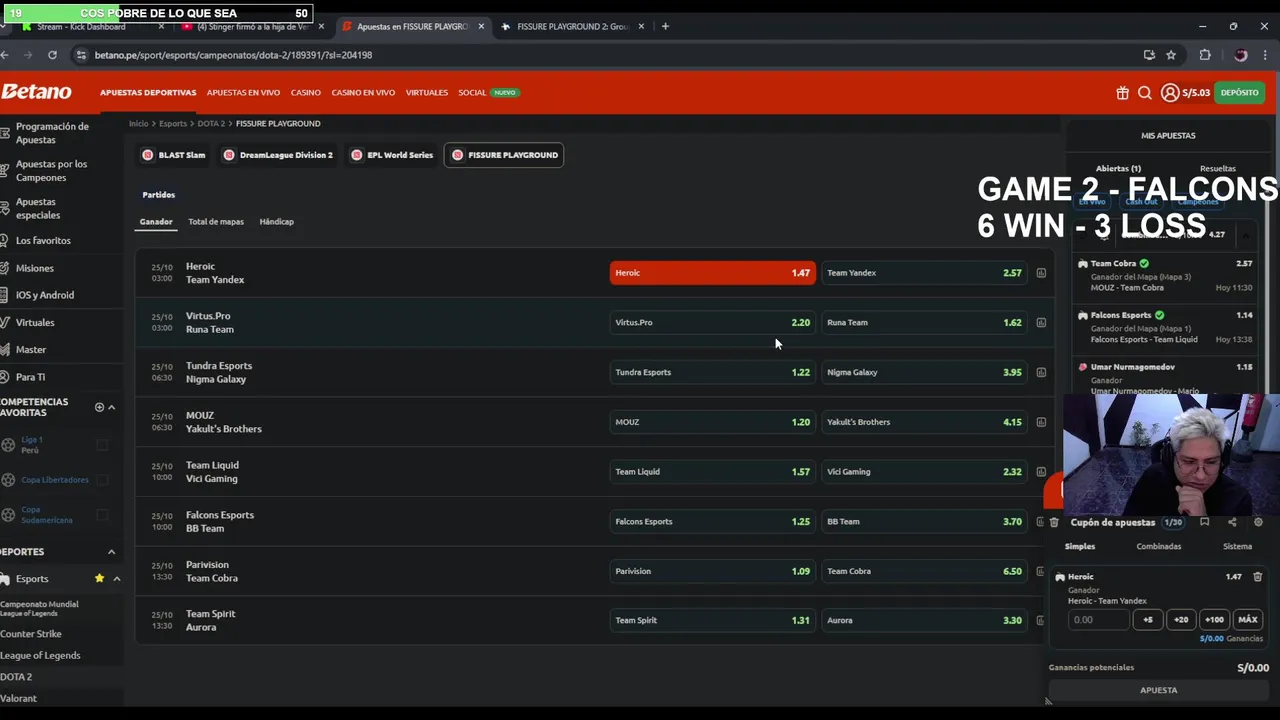Open the search magnifier in Betano header
Viewport: 1280px width, 720px height.
[1145, 93]
